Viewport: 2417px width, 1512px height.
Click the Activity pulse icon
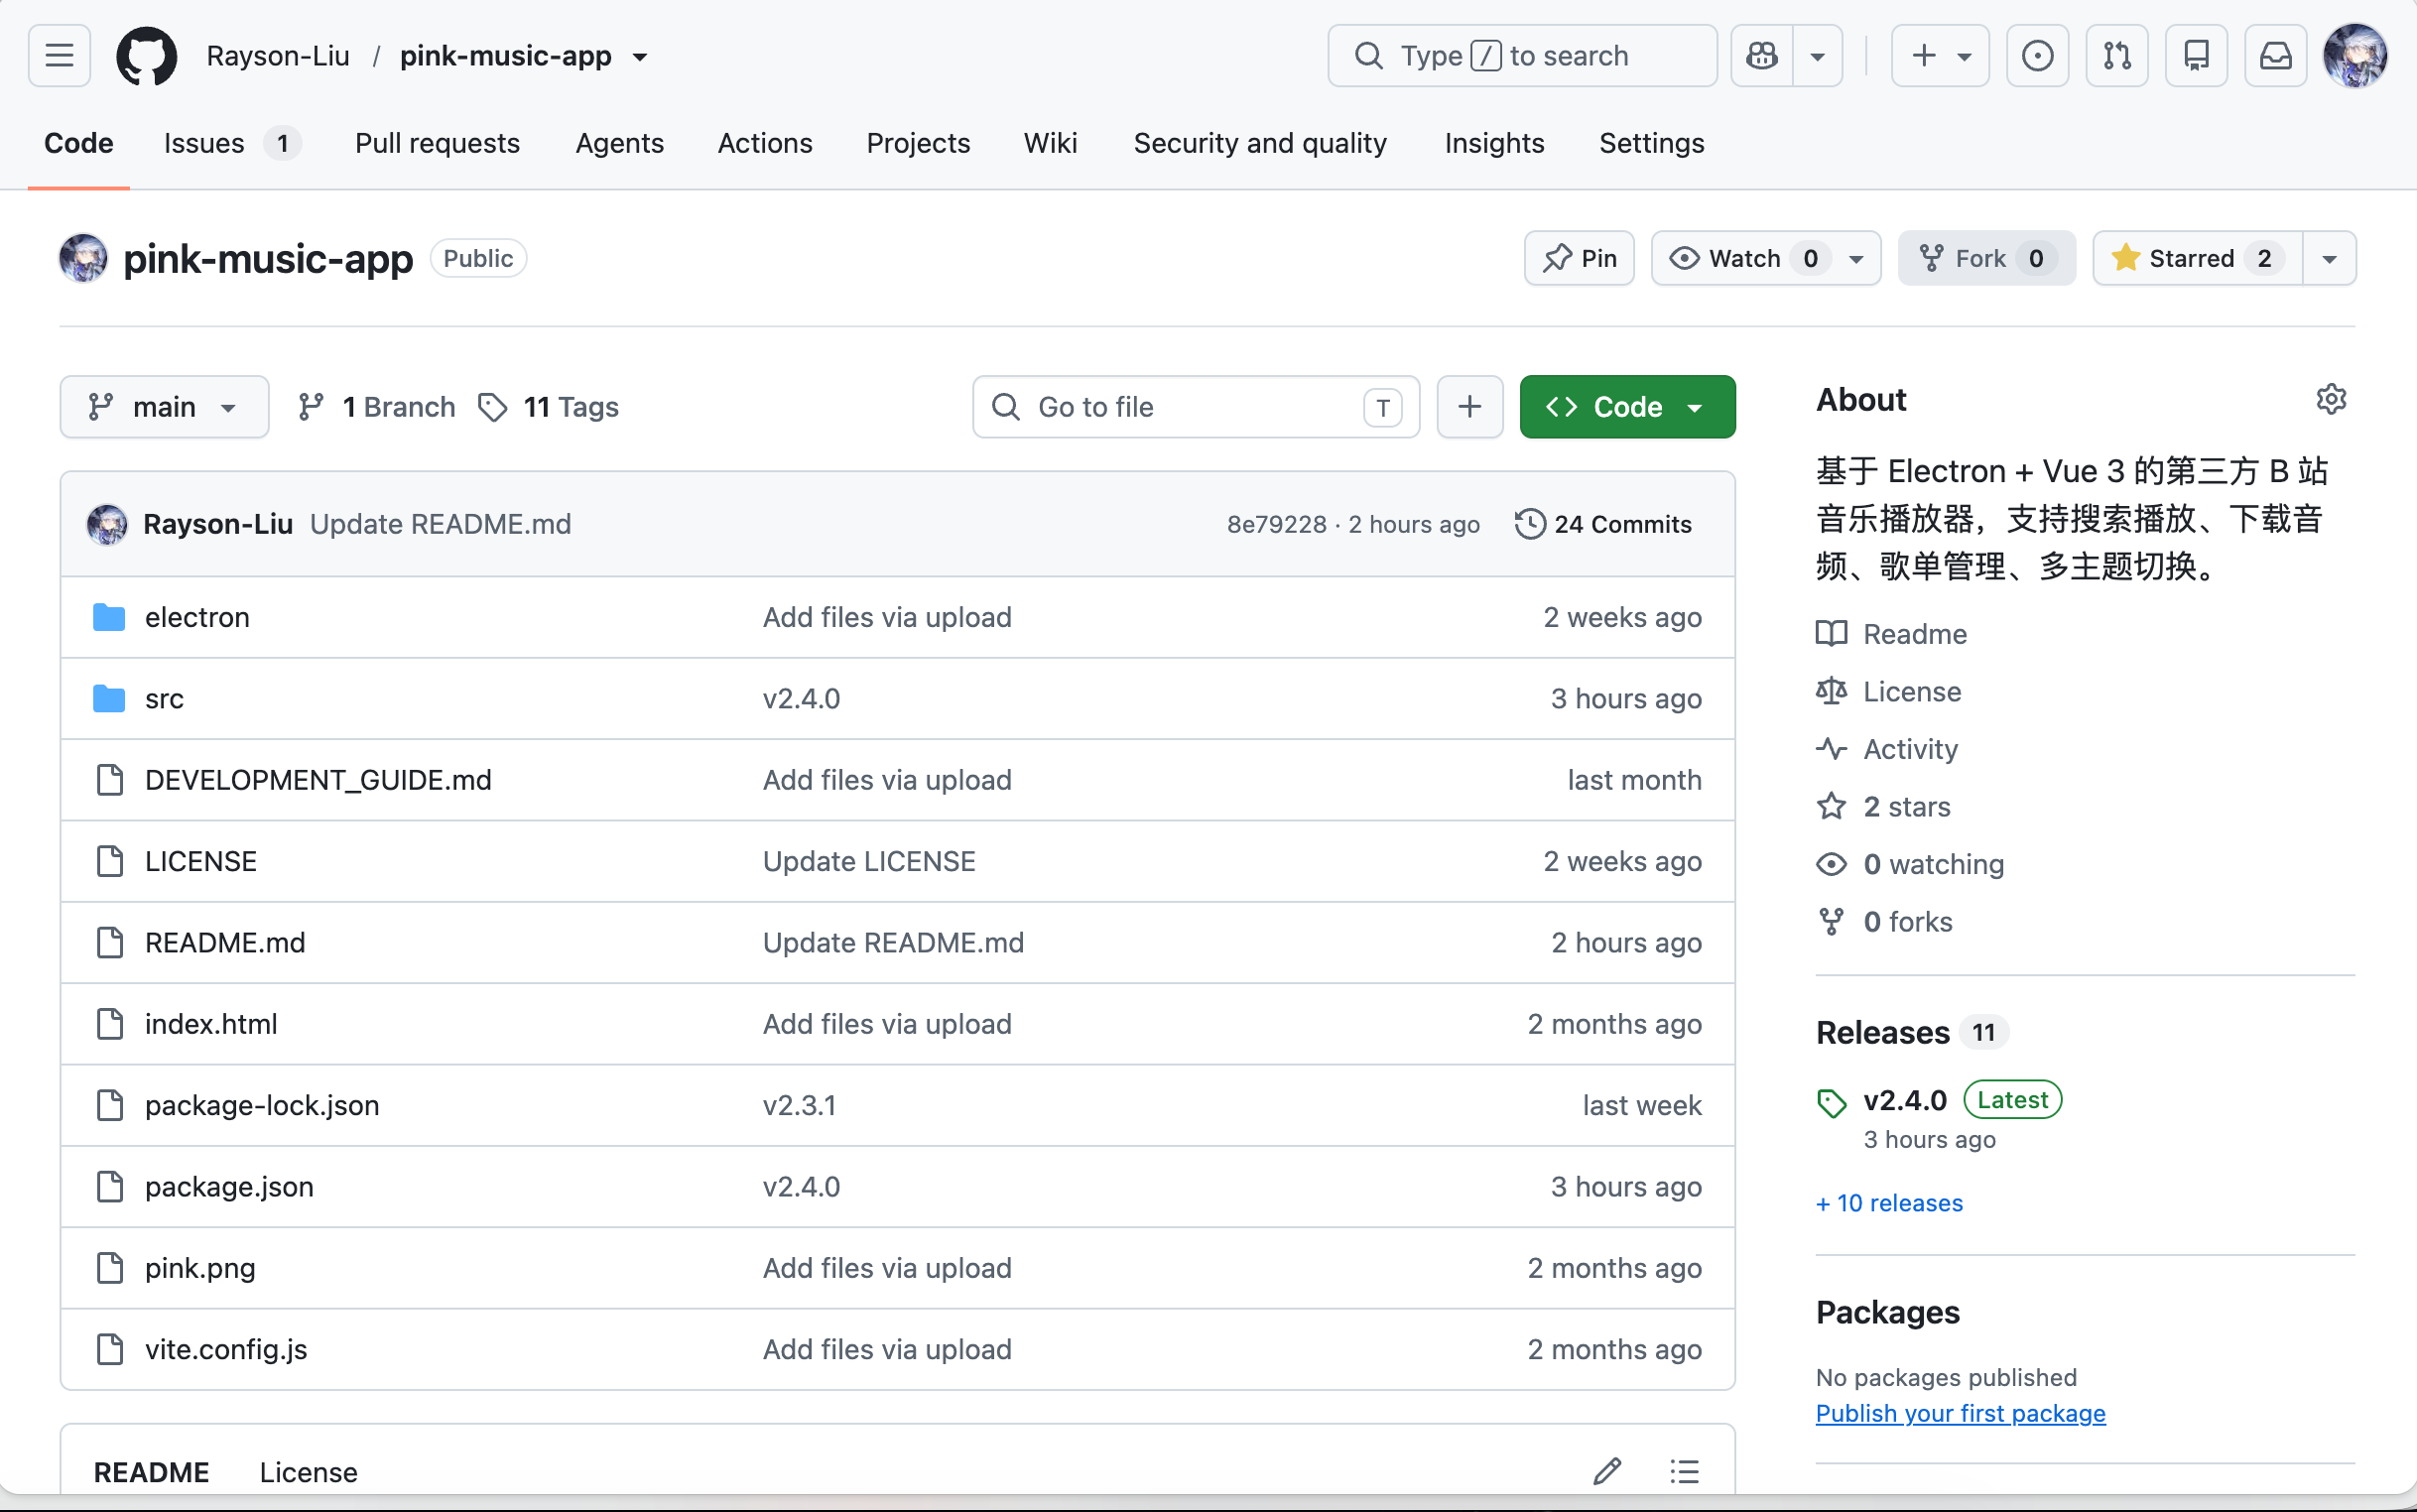(1831, 749)
